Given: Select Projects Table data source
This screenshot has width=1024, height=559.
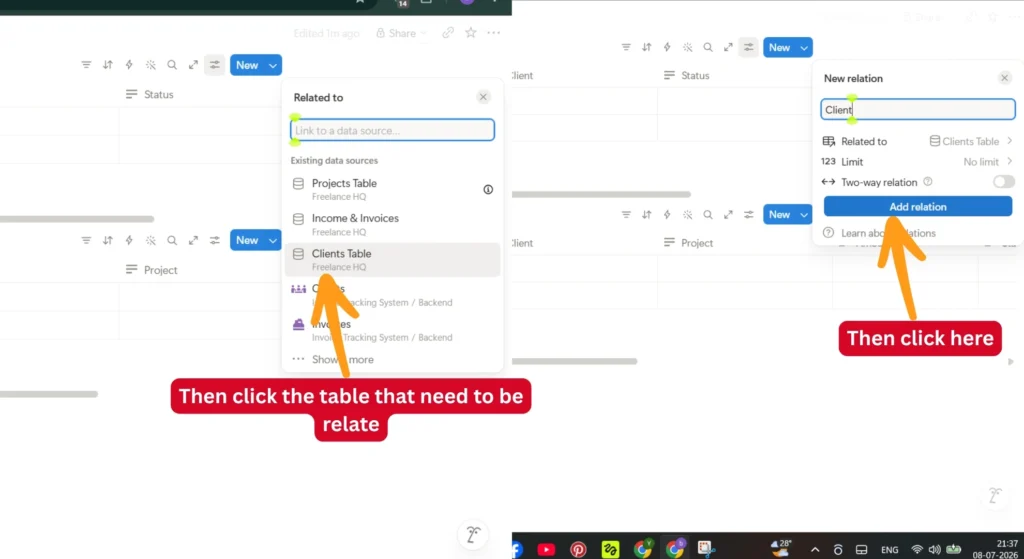Looking at the screenshot, I should [x=392, y=189].
